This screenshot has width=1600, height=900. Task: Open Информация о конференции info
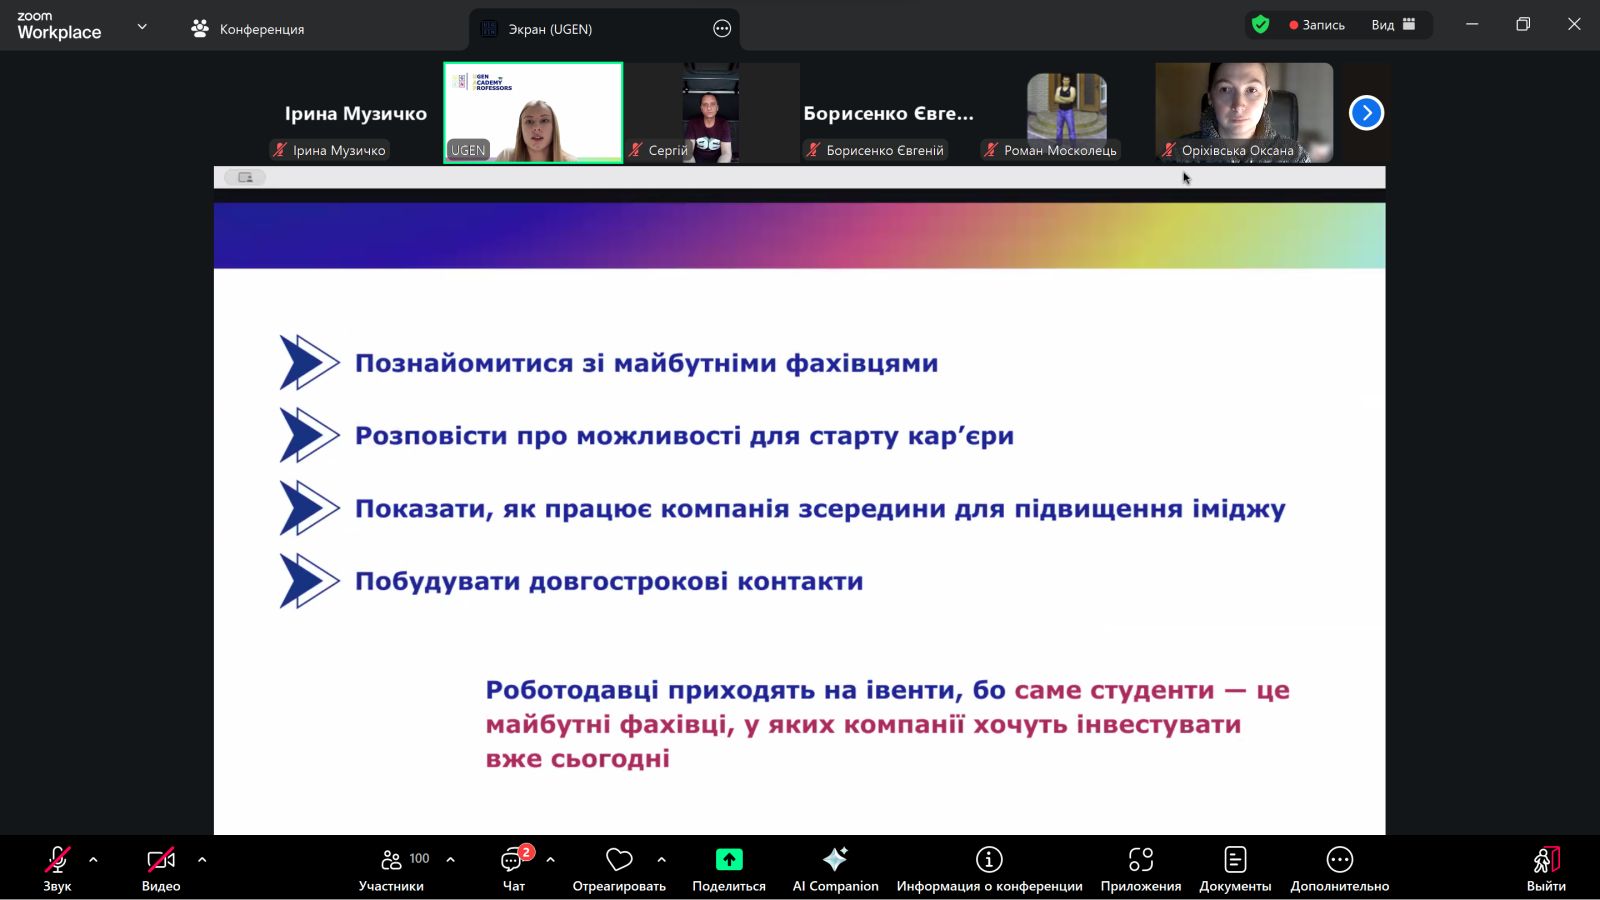click(x=989, y=868)
